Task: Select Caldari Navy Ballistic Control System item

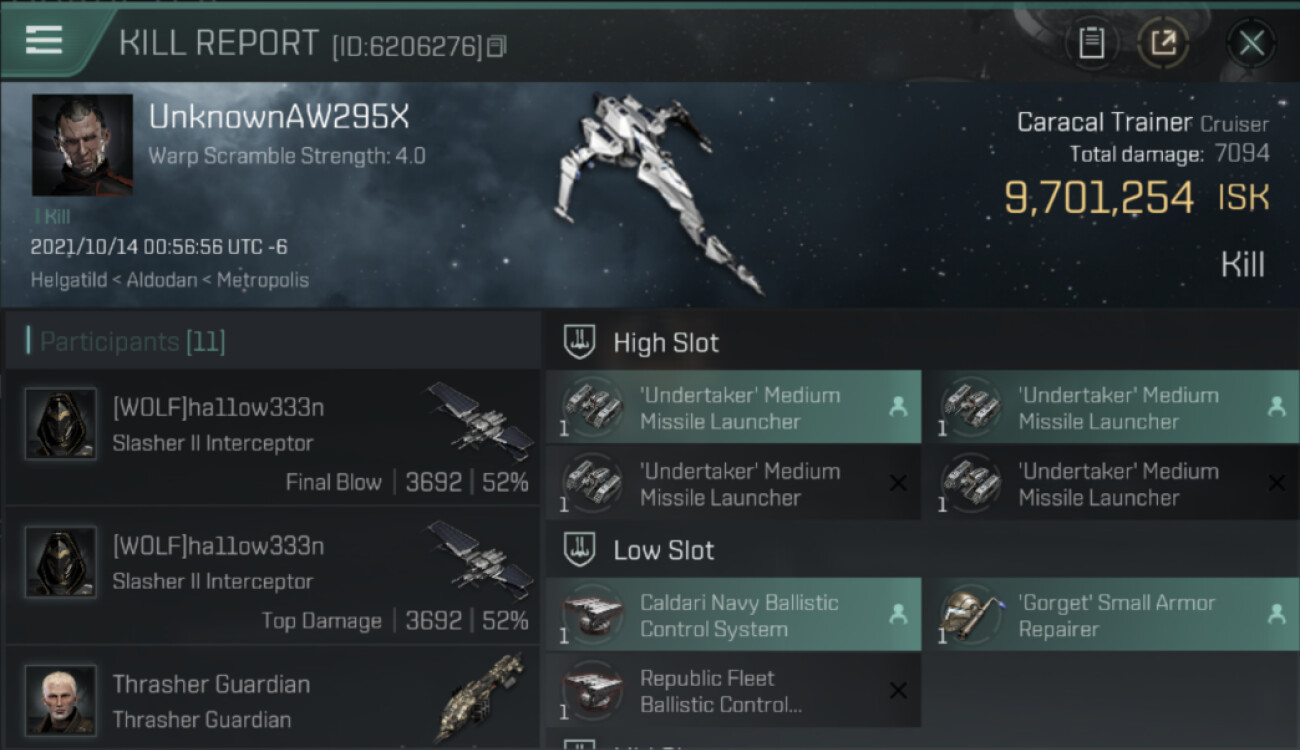Action: 733,615
